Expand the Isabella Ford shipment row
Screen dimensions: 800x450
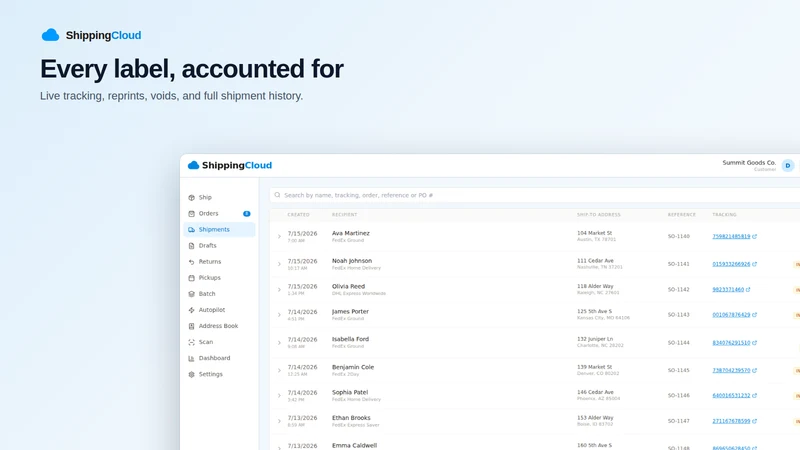coord(279,342)
